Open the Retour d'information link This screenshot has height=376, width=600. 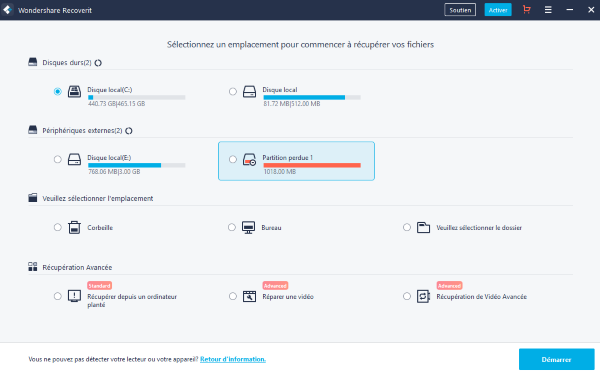233,359
